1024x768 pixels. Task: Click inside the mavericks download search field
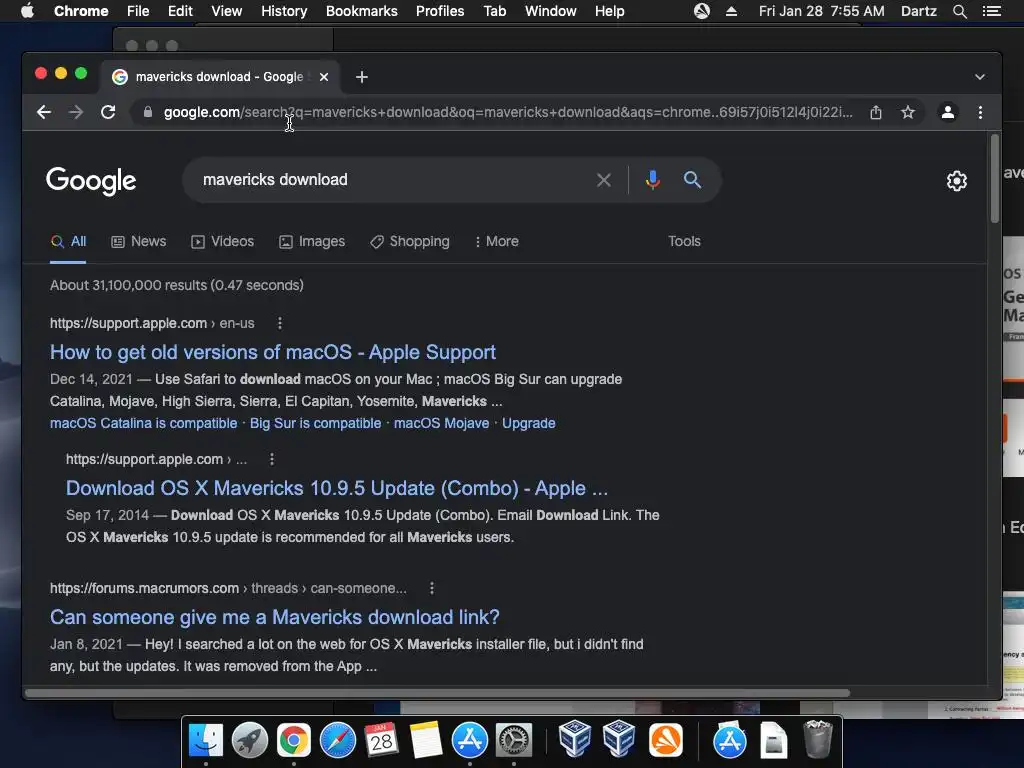[x=392, y=180]
